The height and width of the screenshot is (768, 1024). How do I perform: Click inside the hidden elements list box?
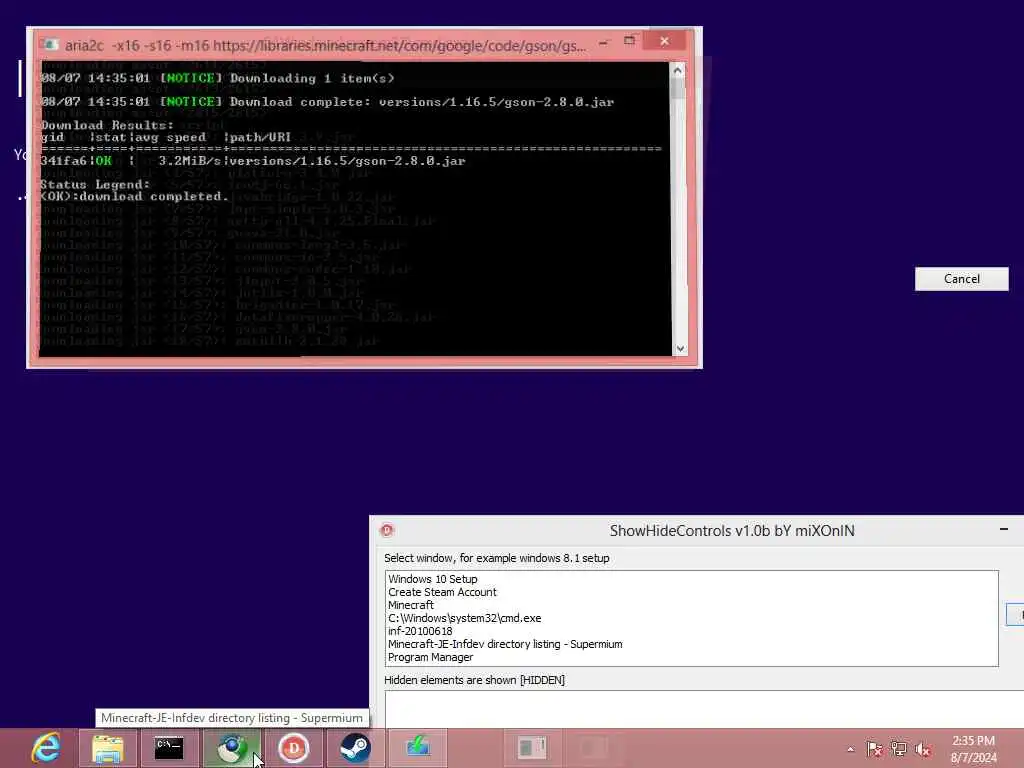point(704,709)
